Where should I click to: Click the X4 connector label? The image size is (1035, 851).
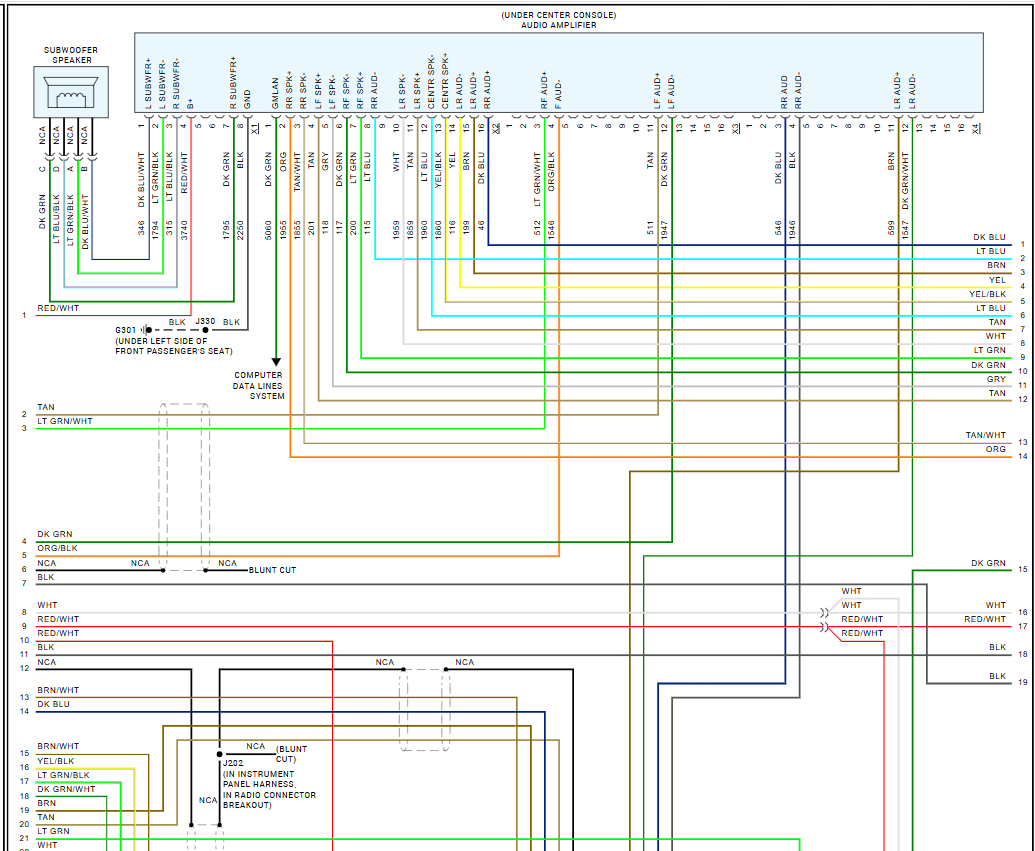pyautogui.click(x=975, y=127)
